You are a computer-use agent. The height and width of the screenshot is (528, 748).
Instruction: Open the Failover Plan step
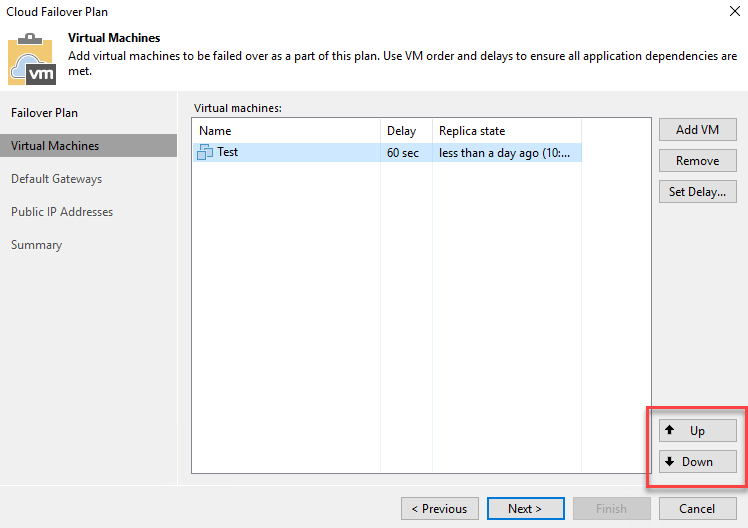(44, 113)
